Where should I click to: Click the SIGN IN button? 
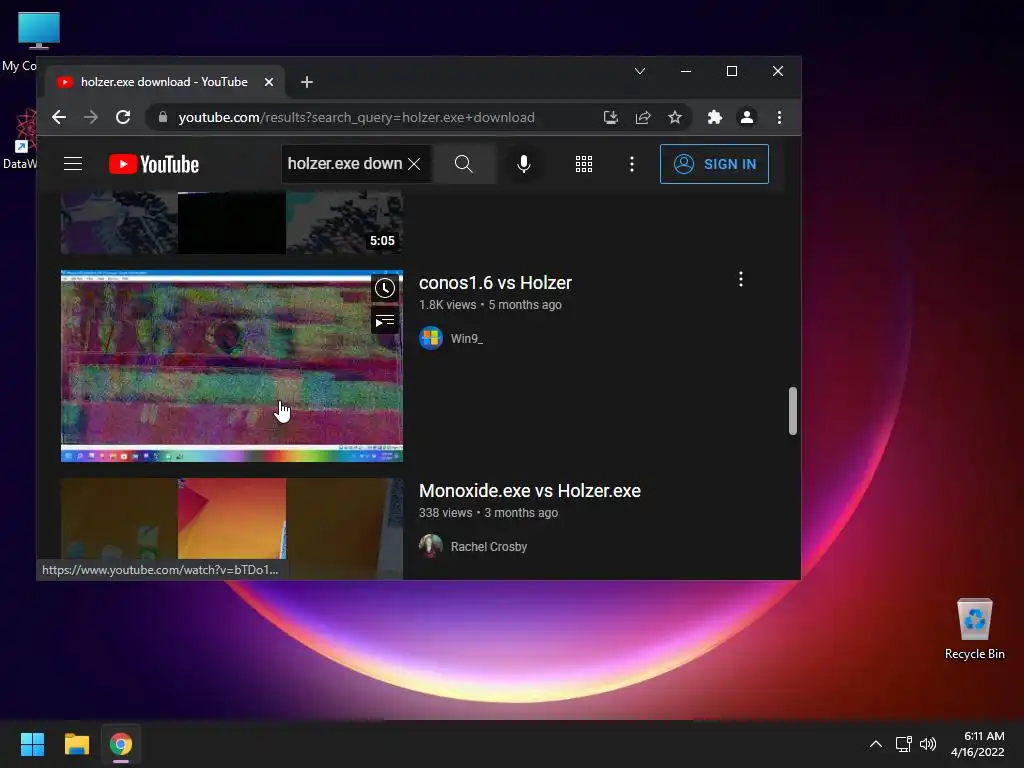[714, 164]
